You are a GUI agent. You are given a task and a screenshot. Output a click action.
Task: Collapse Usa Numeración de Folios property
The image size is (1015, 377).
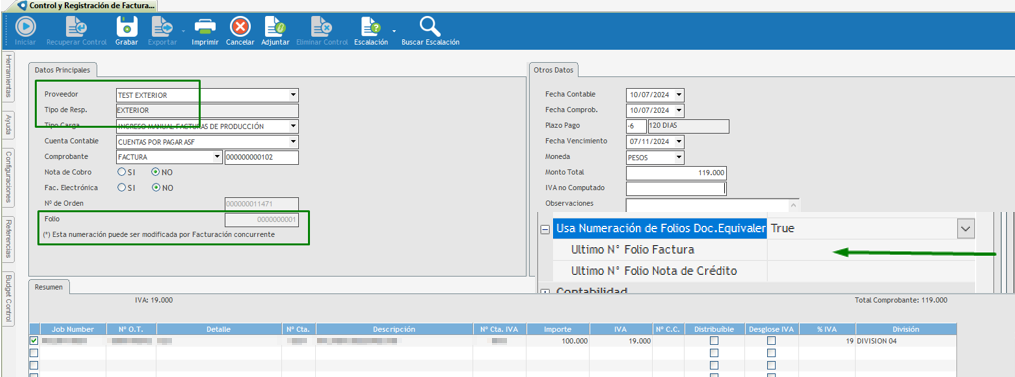pyautogui.click(x=545, y=229)
